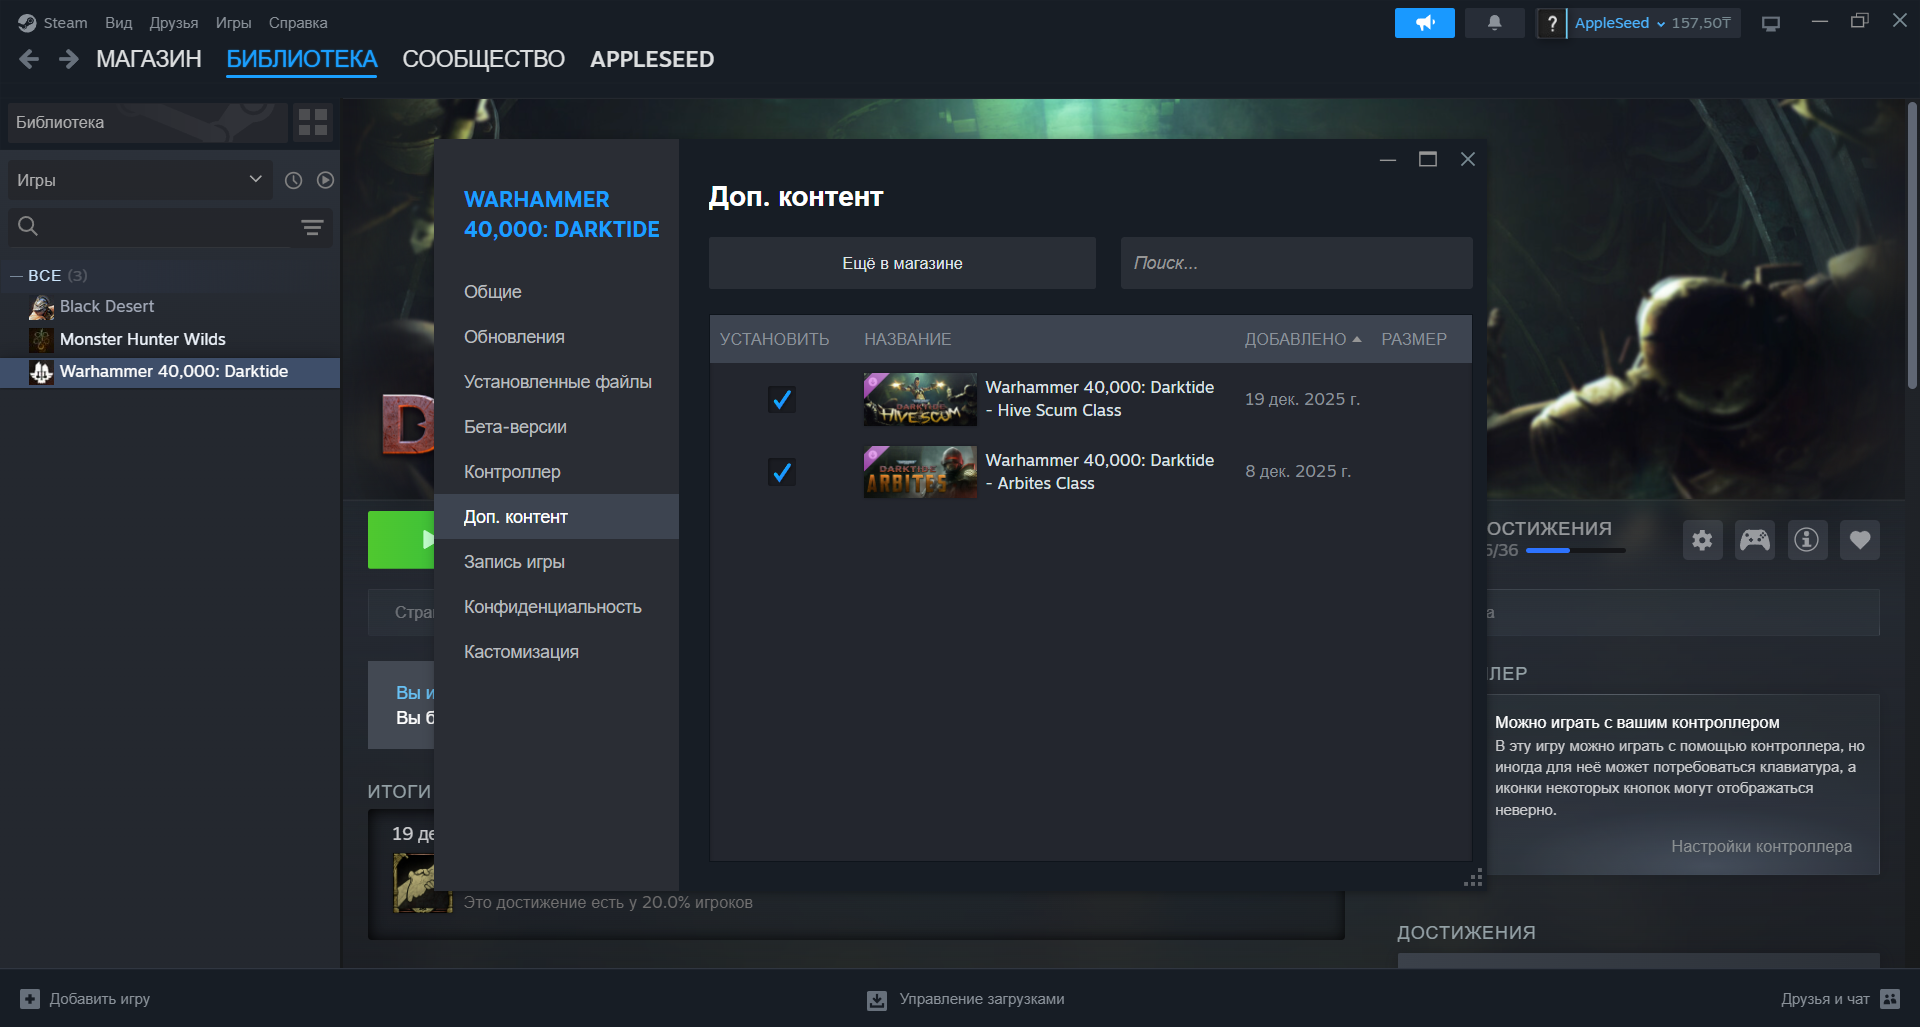Click the achievement thumbnail in ИТОГИ section

(422, 883)
